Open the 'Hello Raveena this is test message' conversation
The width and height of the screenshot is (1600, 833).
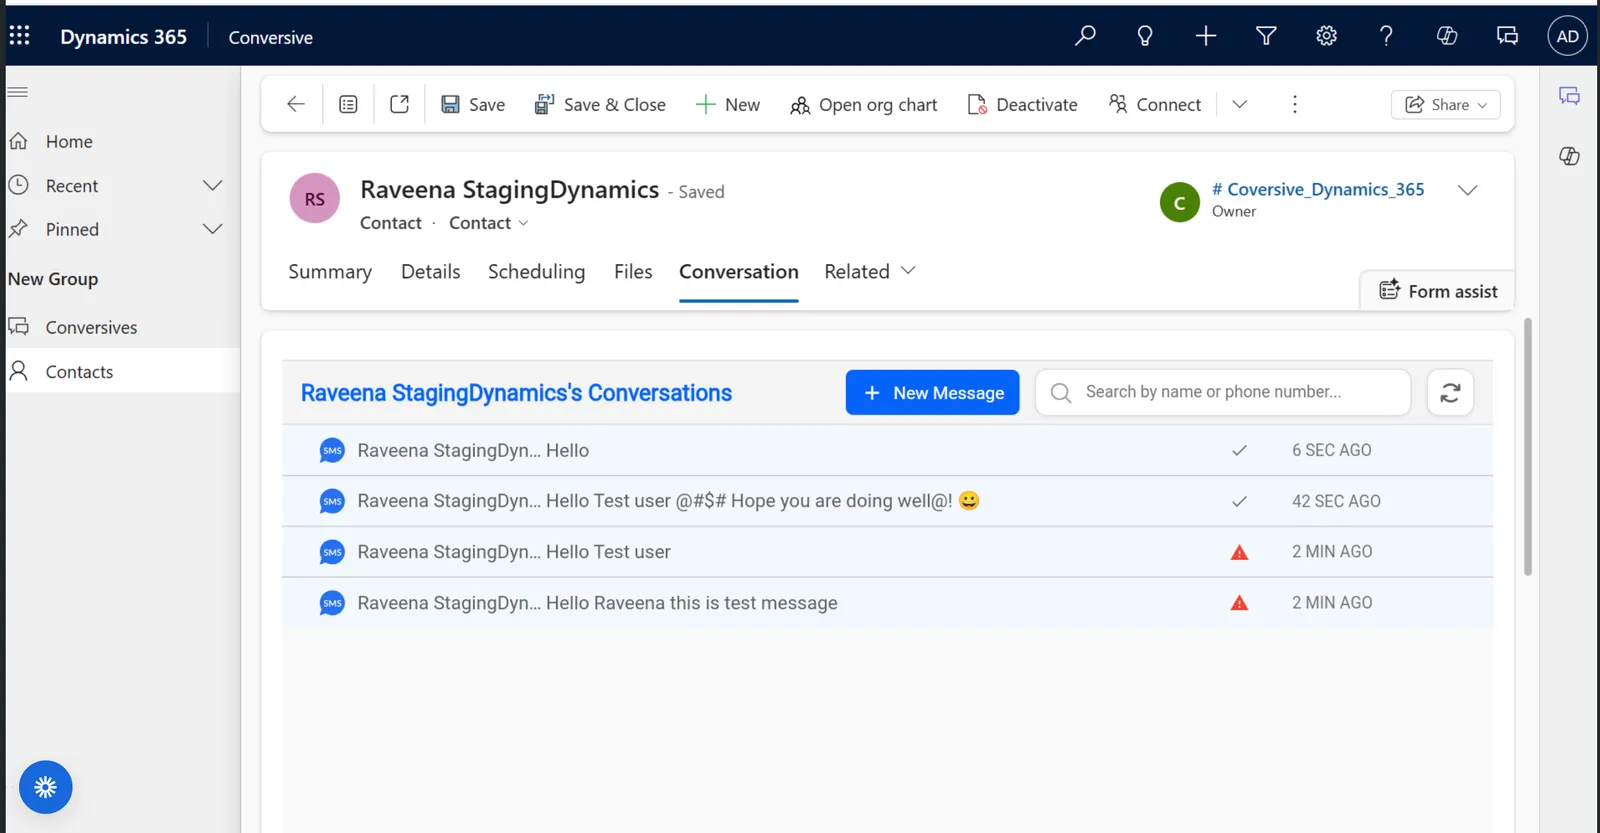pyautogui.click(x=887, y=603)
